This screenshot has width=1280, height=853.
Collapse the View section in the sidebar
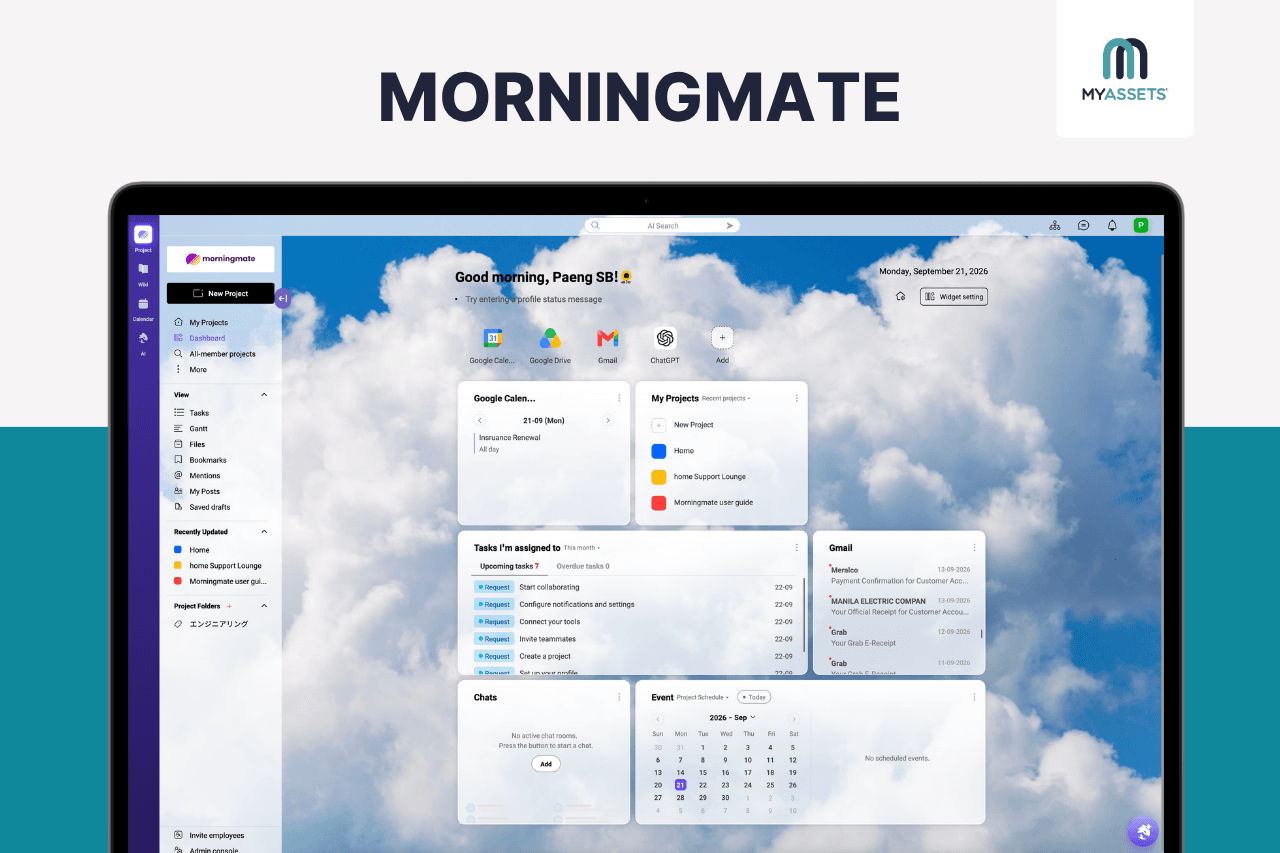(x=265, y=395)
